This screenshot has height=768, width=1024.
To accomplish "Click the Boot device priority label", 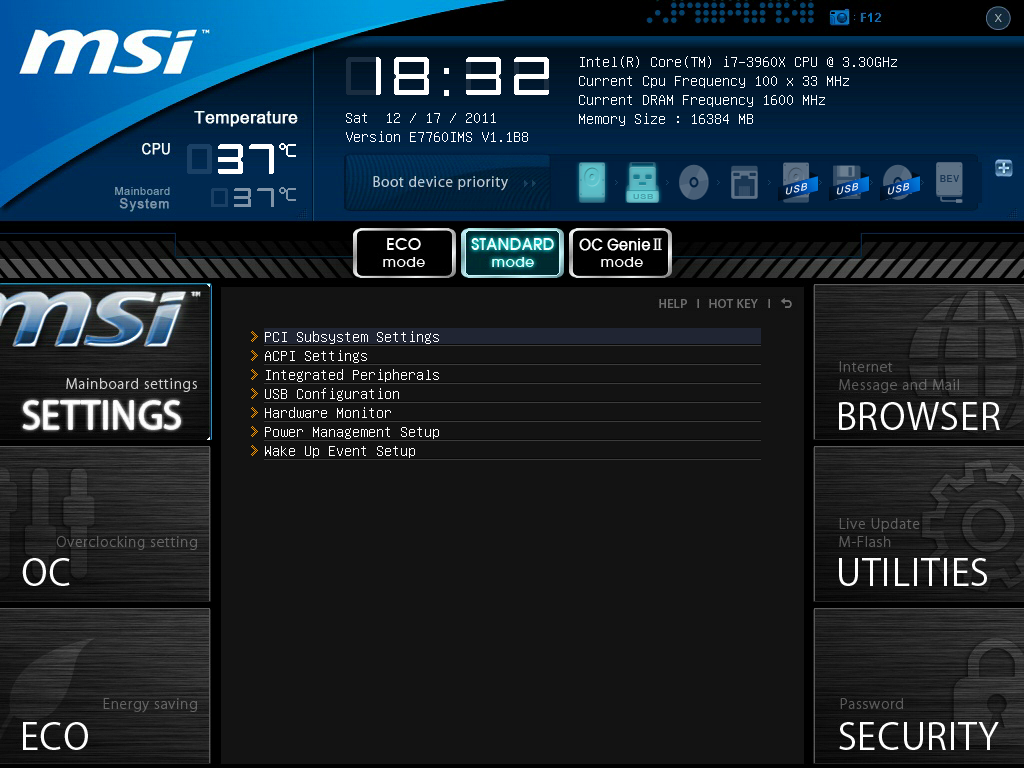I will [440, 182].
